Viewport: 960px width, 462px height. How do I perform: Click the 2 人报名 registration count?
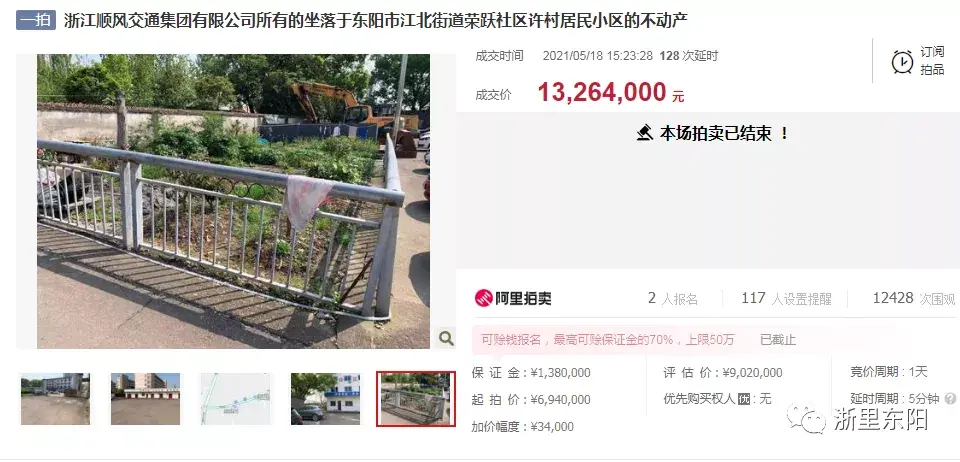coord(673,299)
